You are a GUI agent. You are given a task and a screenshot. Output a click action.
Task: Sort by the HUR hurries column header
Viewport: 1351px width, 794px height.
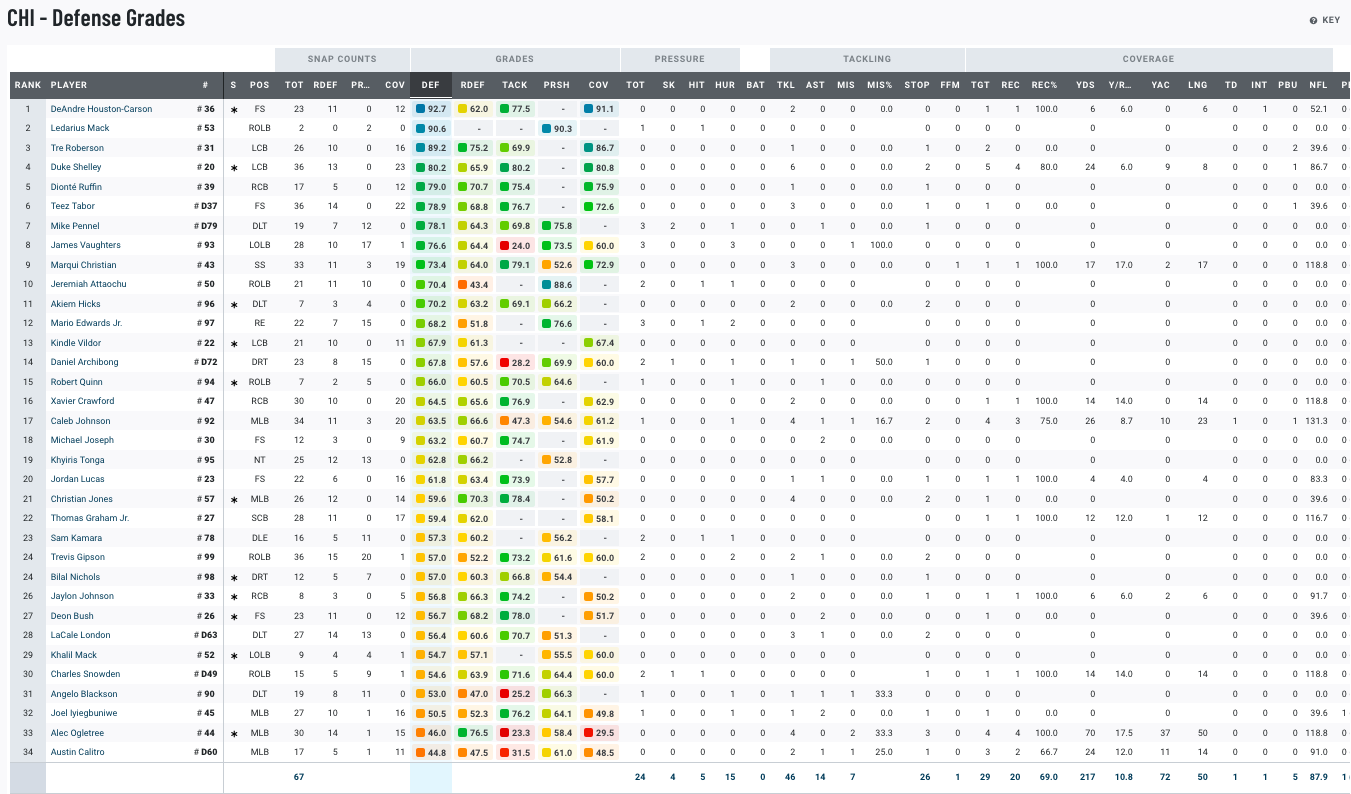[x=725, y=85]
